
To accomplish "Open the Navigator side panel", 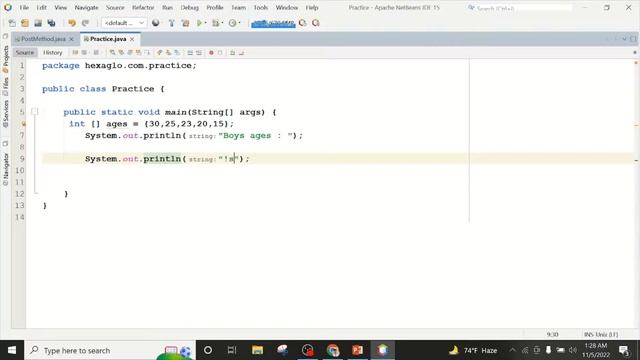I will 5,169.
